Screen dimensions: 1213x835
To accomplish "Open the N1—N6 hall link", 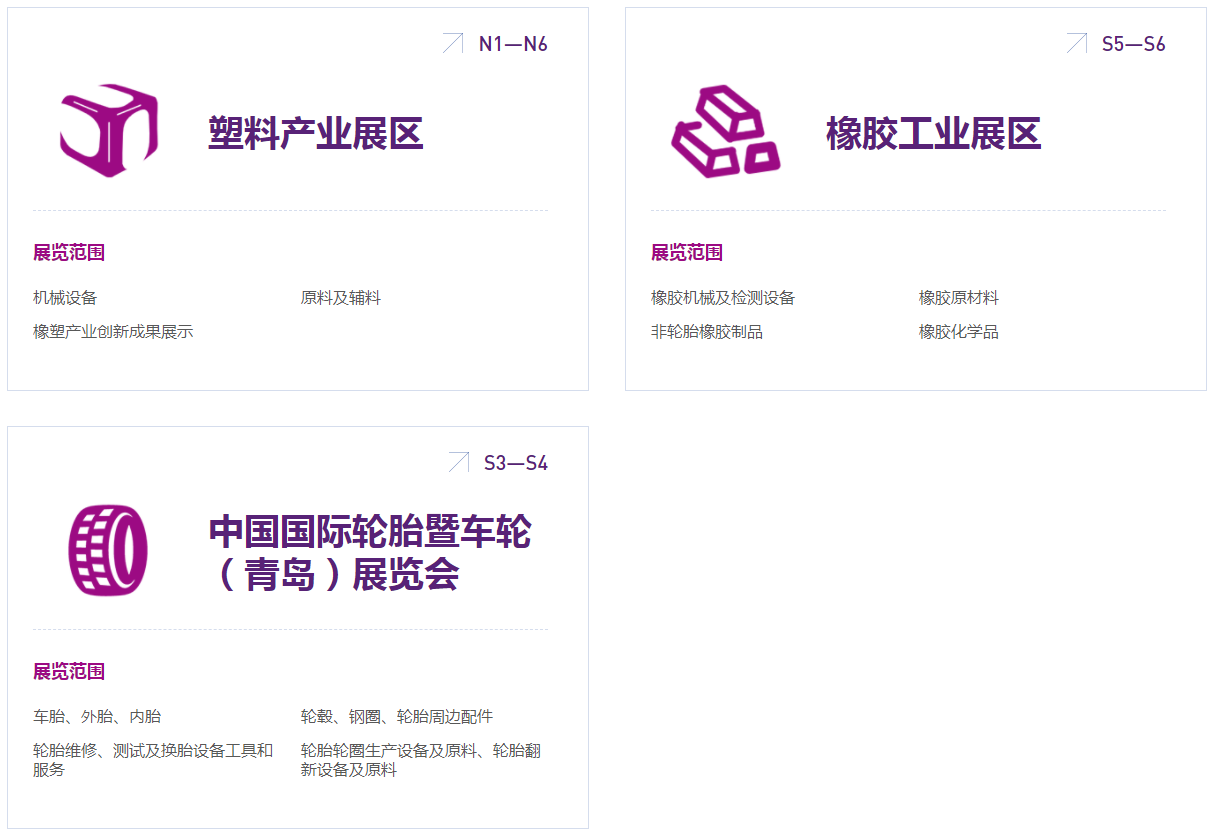I will [x=513, y=44].
